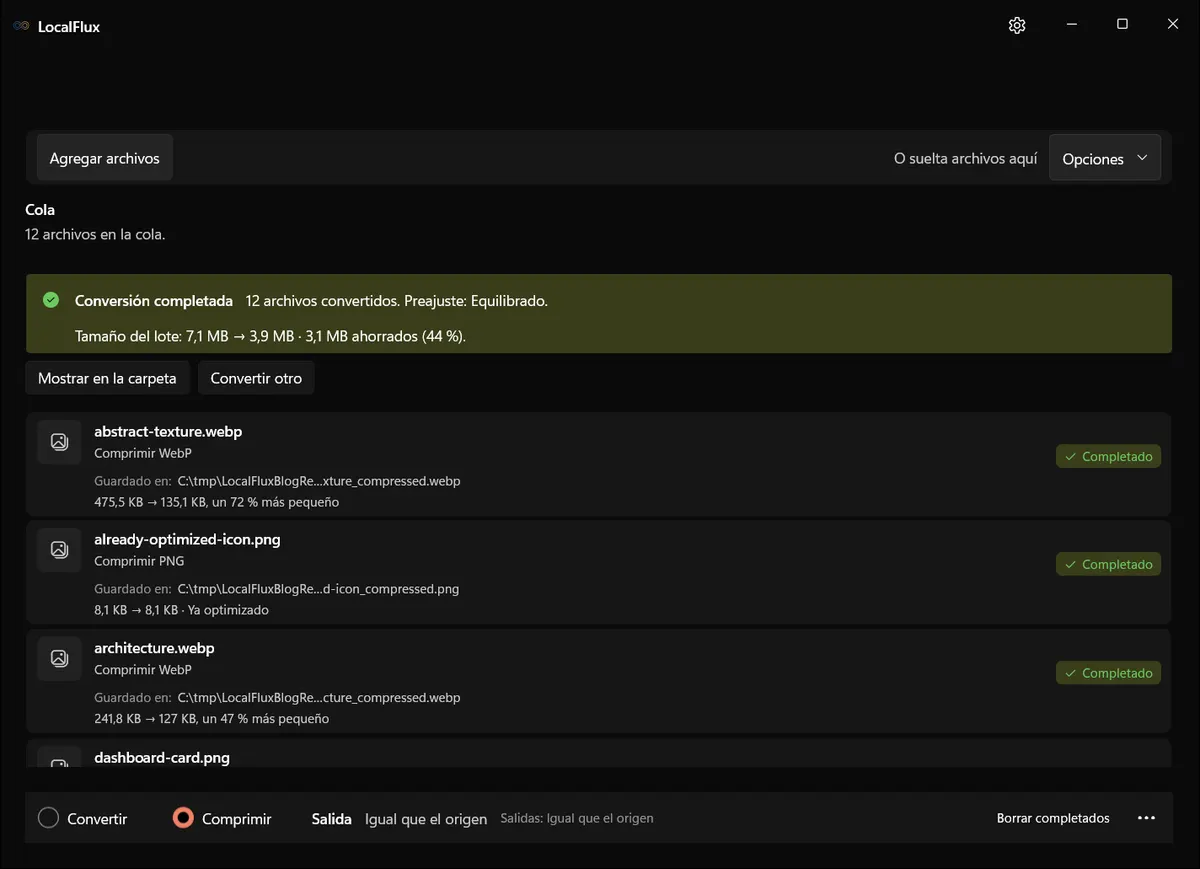Click '12 archivos en la cola.' text
This screenshot has width=1200, height=869.
[95, 235]
